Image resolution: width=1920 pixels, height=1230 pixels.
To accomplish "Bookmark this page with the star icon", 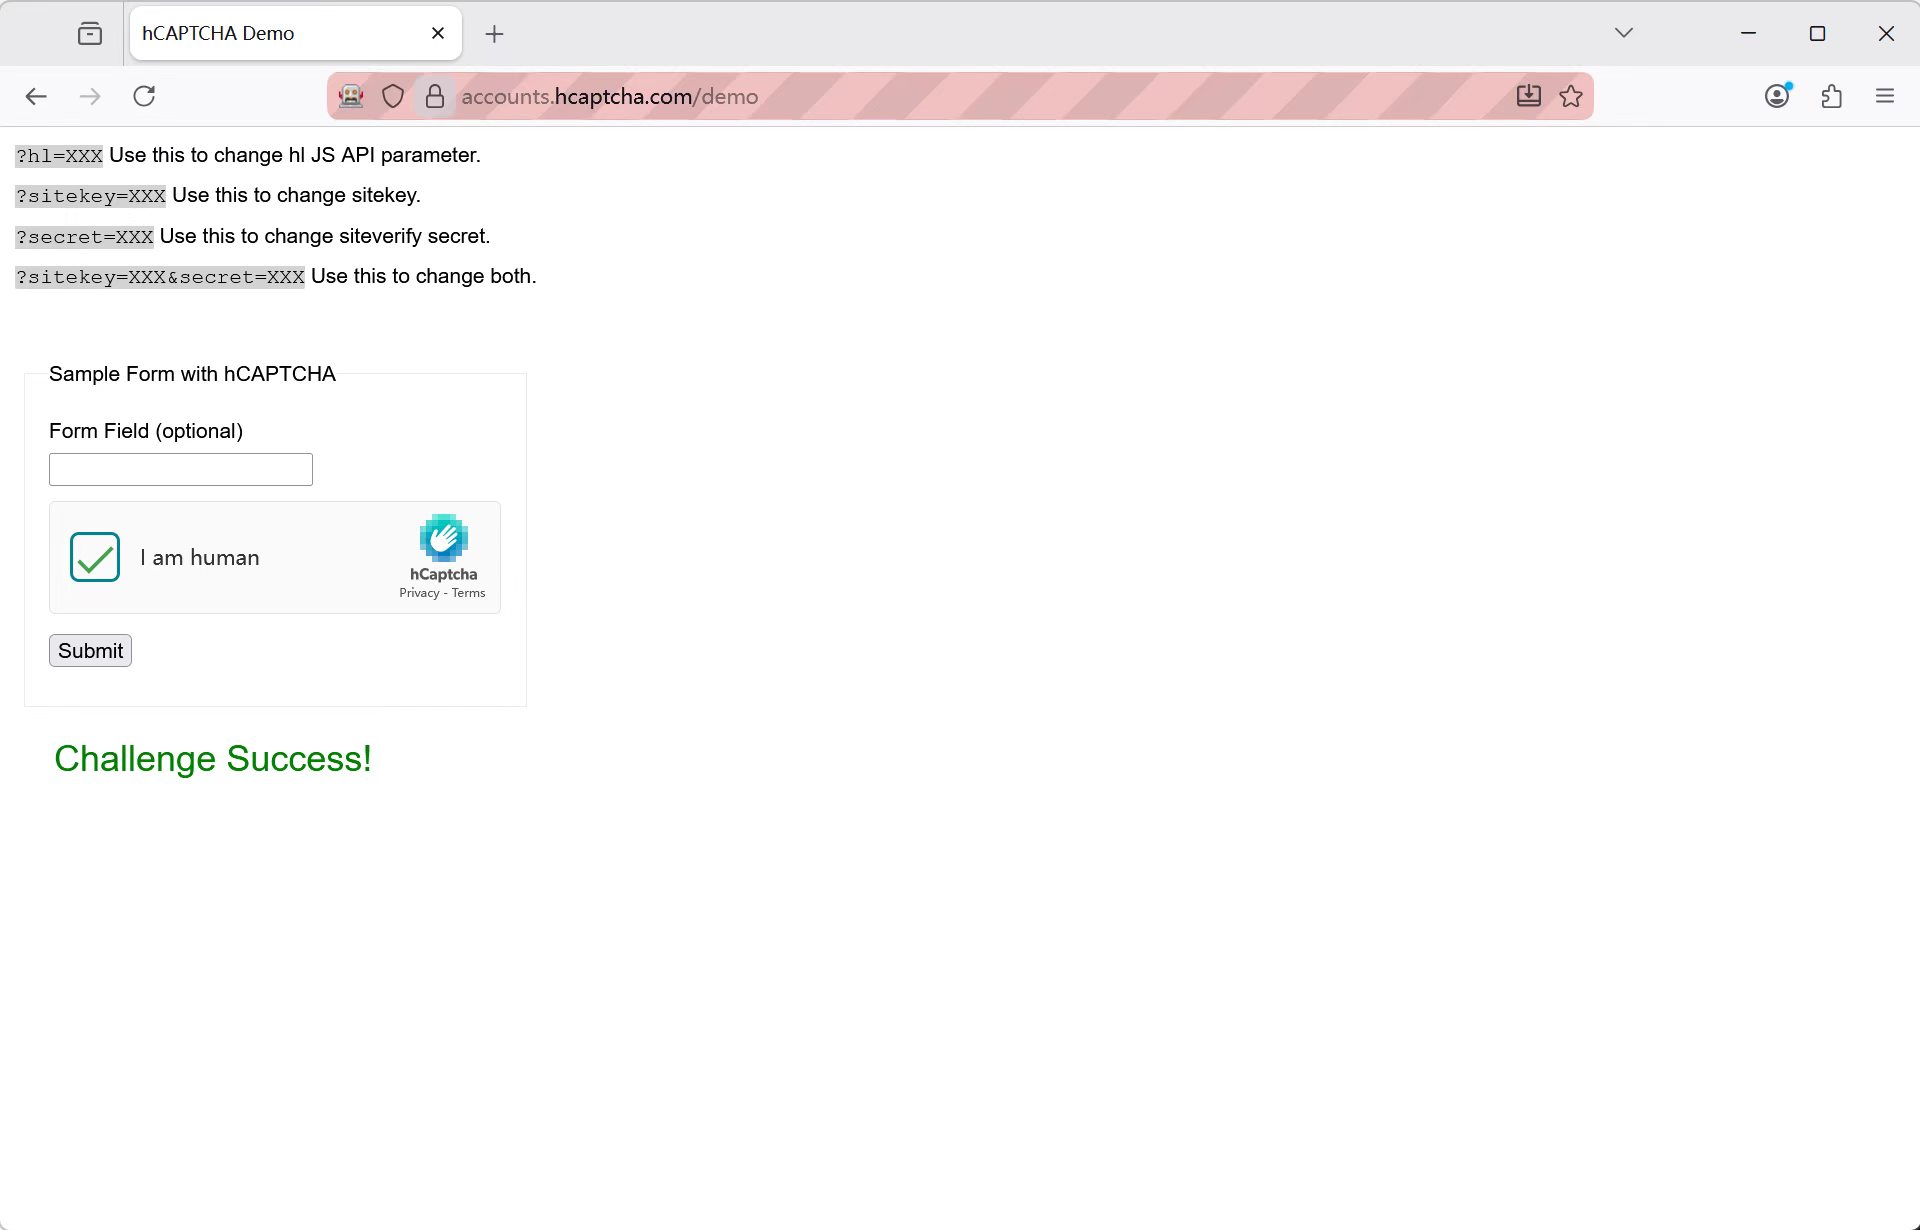I will tap(1571, 96).
